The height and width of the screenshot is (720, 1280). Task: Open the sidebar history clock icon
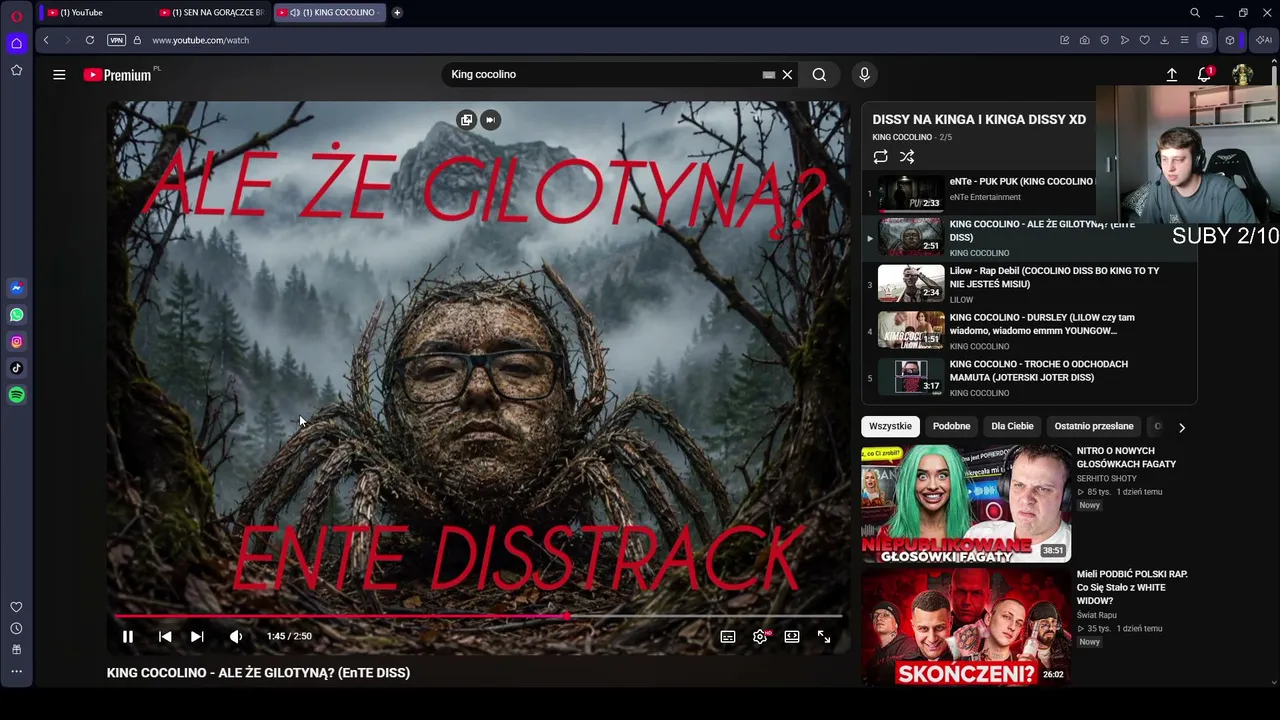pos(16,628)
